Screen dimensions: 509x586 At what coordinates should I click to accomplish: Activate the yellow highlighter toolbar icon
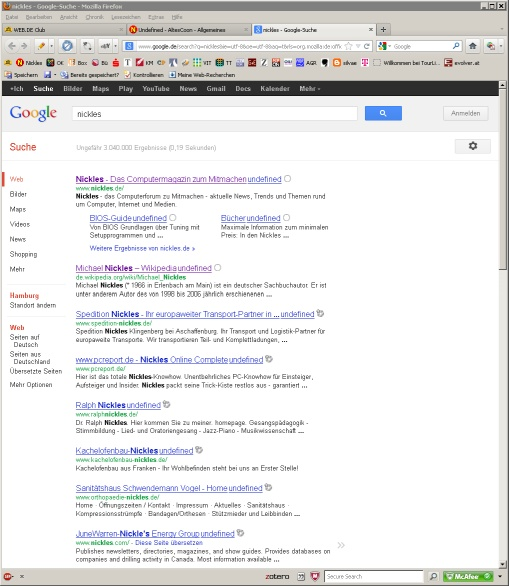(x=41, y=46)
